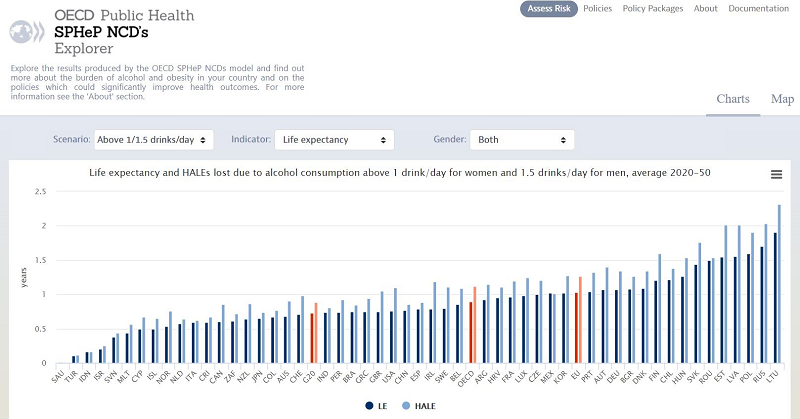This screenshot has height=419, width=800.
Task: Open Policy Packages section
Action: (653, 9)
